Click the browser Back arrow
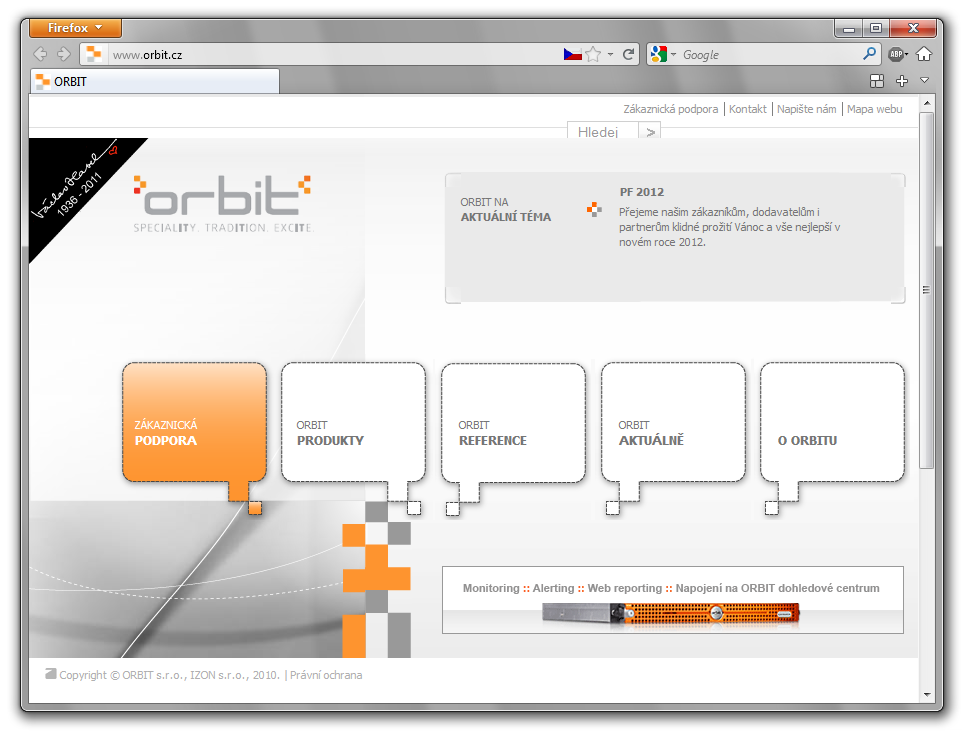The height and width of the screenshot is (733, 970). [x=40, y=54]
